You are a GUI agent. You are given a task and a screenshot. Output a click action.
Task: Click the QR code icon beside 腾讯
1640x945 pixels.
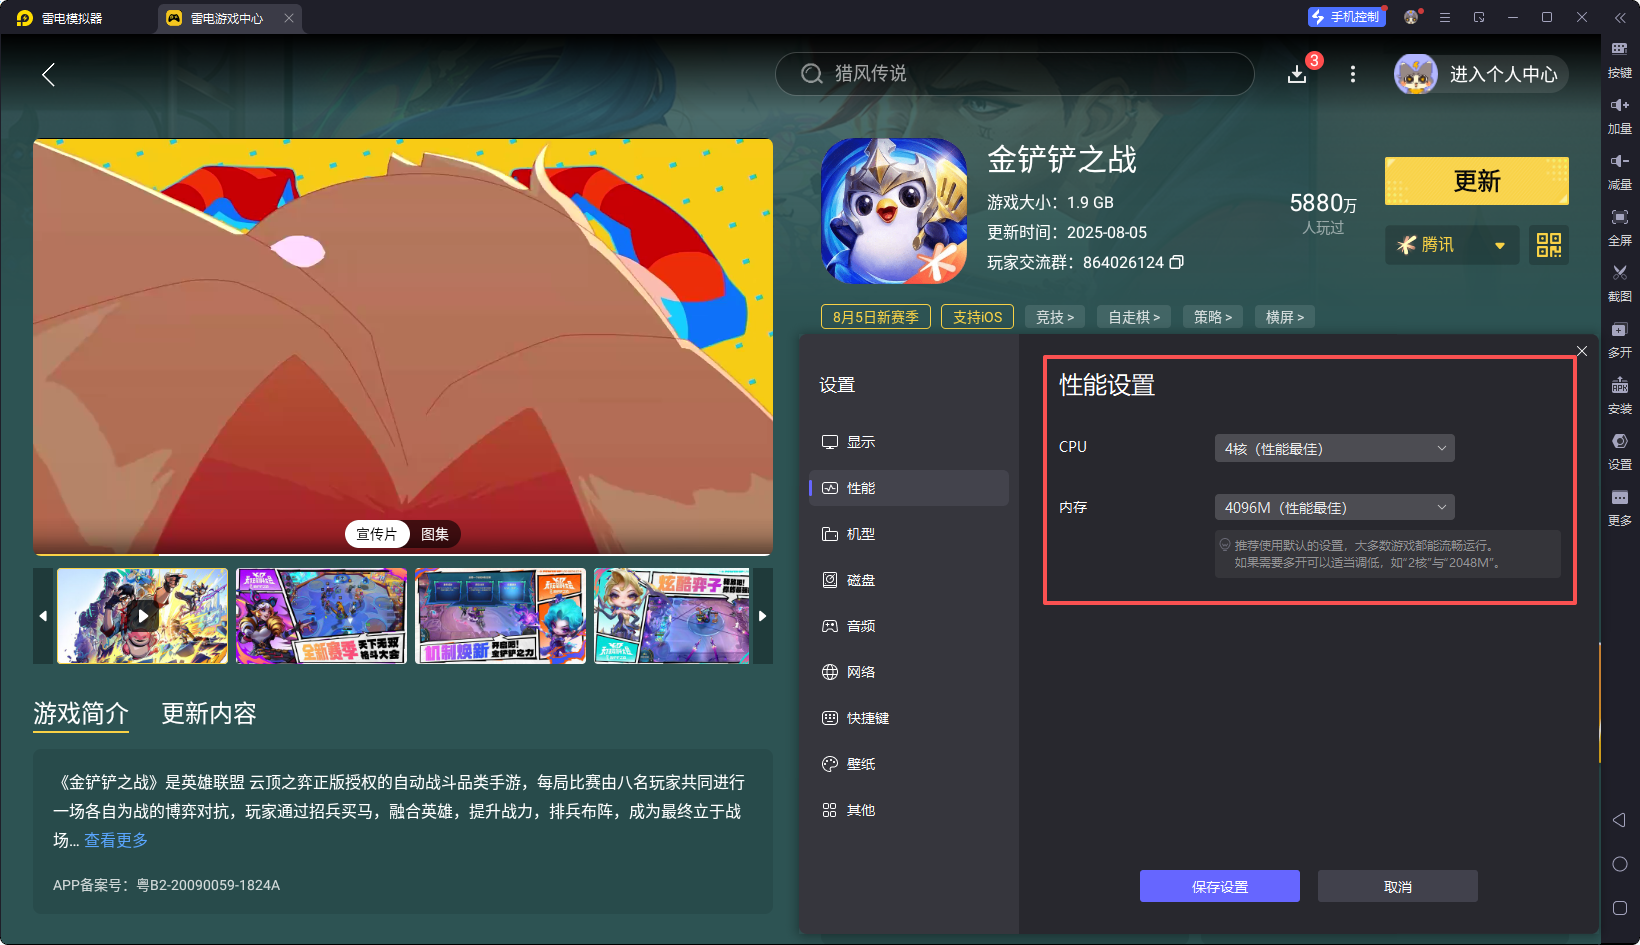click(x=1549, y=245)
